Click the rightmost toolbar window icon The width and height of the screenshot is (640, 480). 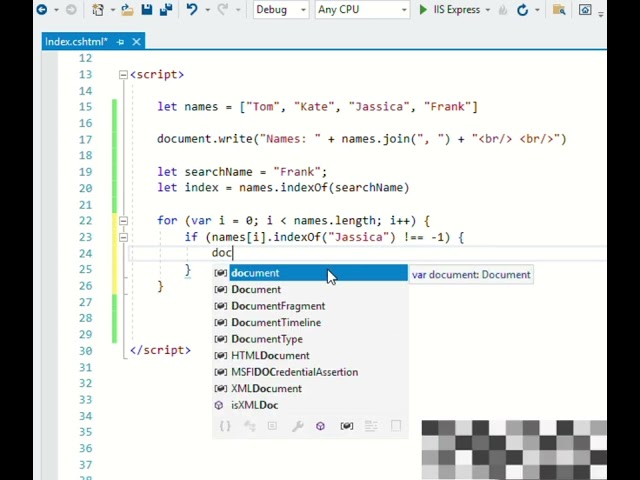coord(585,9)
